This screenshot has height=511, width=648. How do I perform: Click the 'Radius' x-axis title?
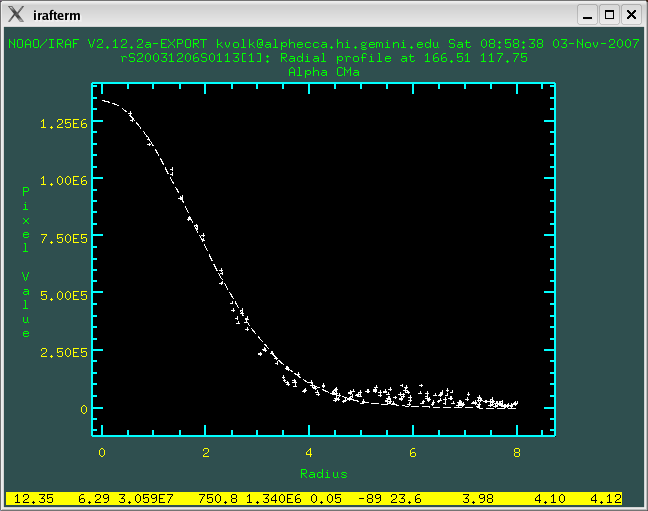[x=324, y=474]
